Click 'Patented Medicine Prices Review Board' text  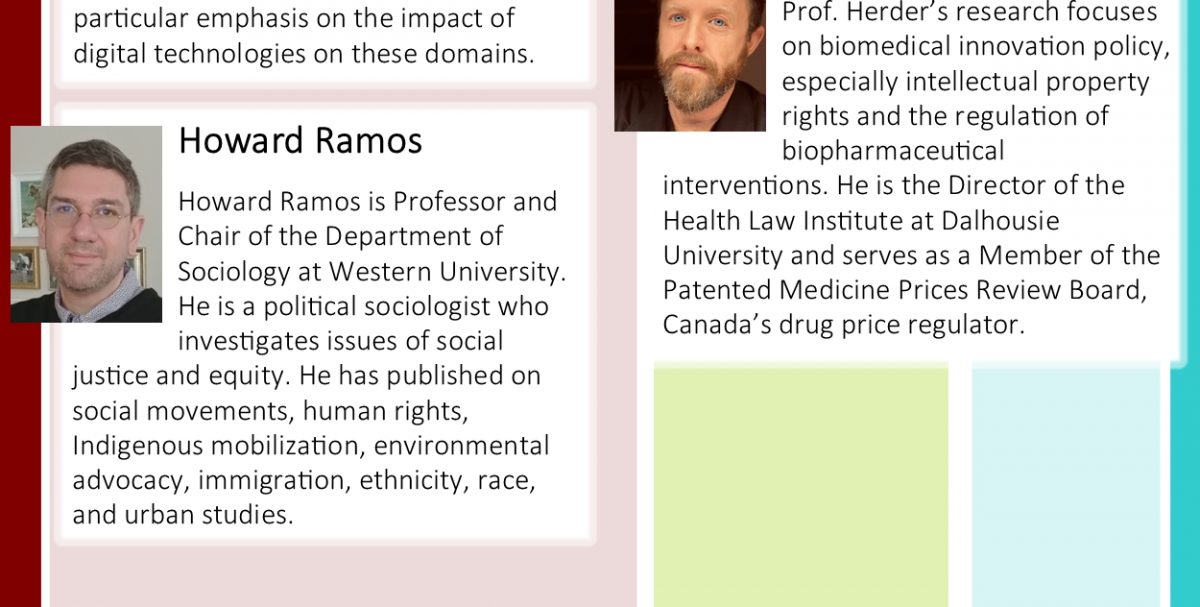point(901,290)
